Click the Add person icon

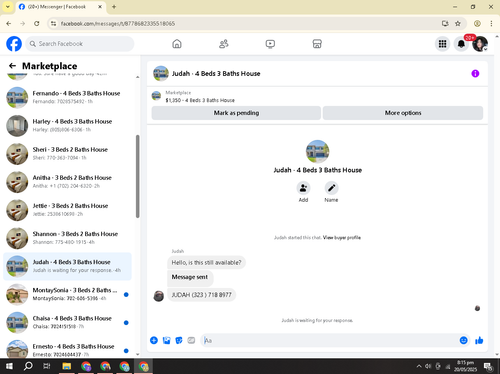tap(303, 188)
